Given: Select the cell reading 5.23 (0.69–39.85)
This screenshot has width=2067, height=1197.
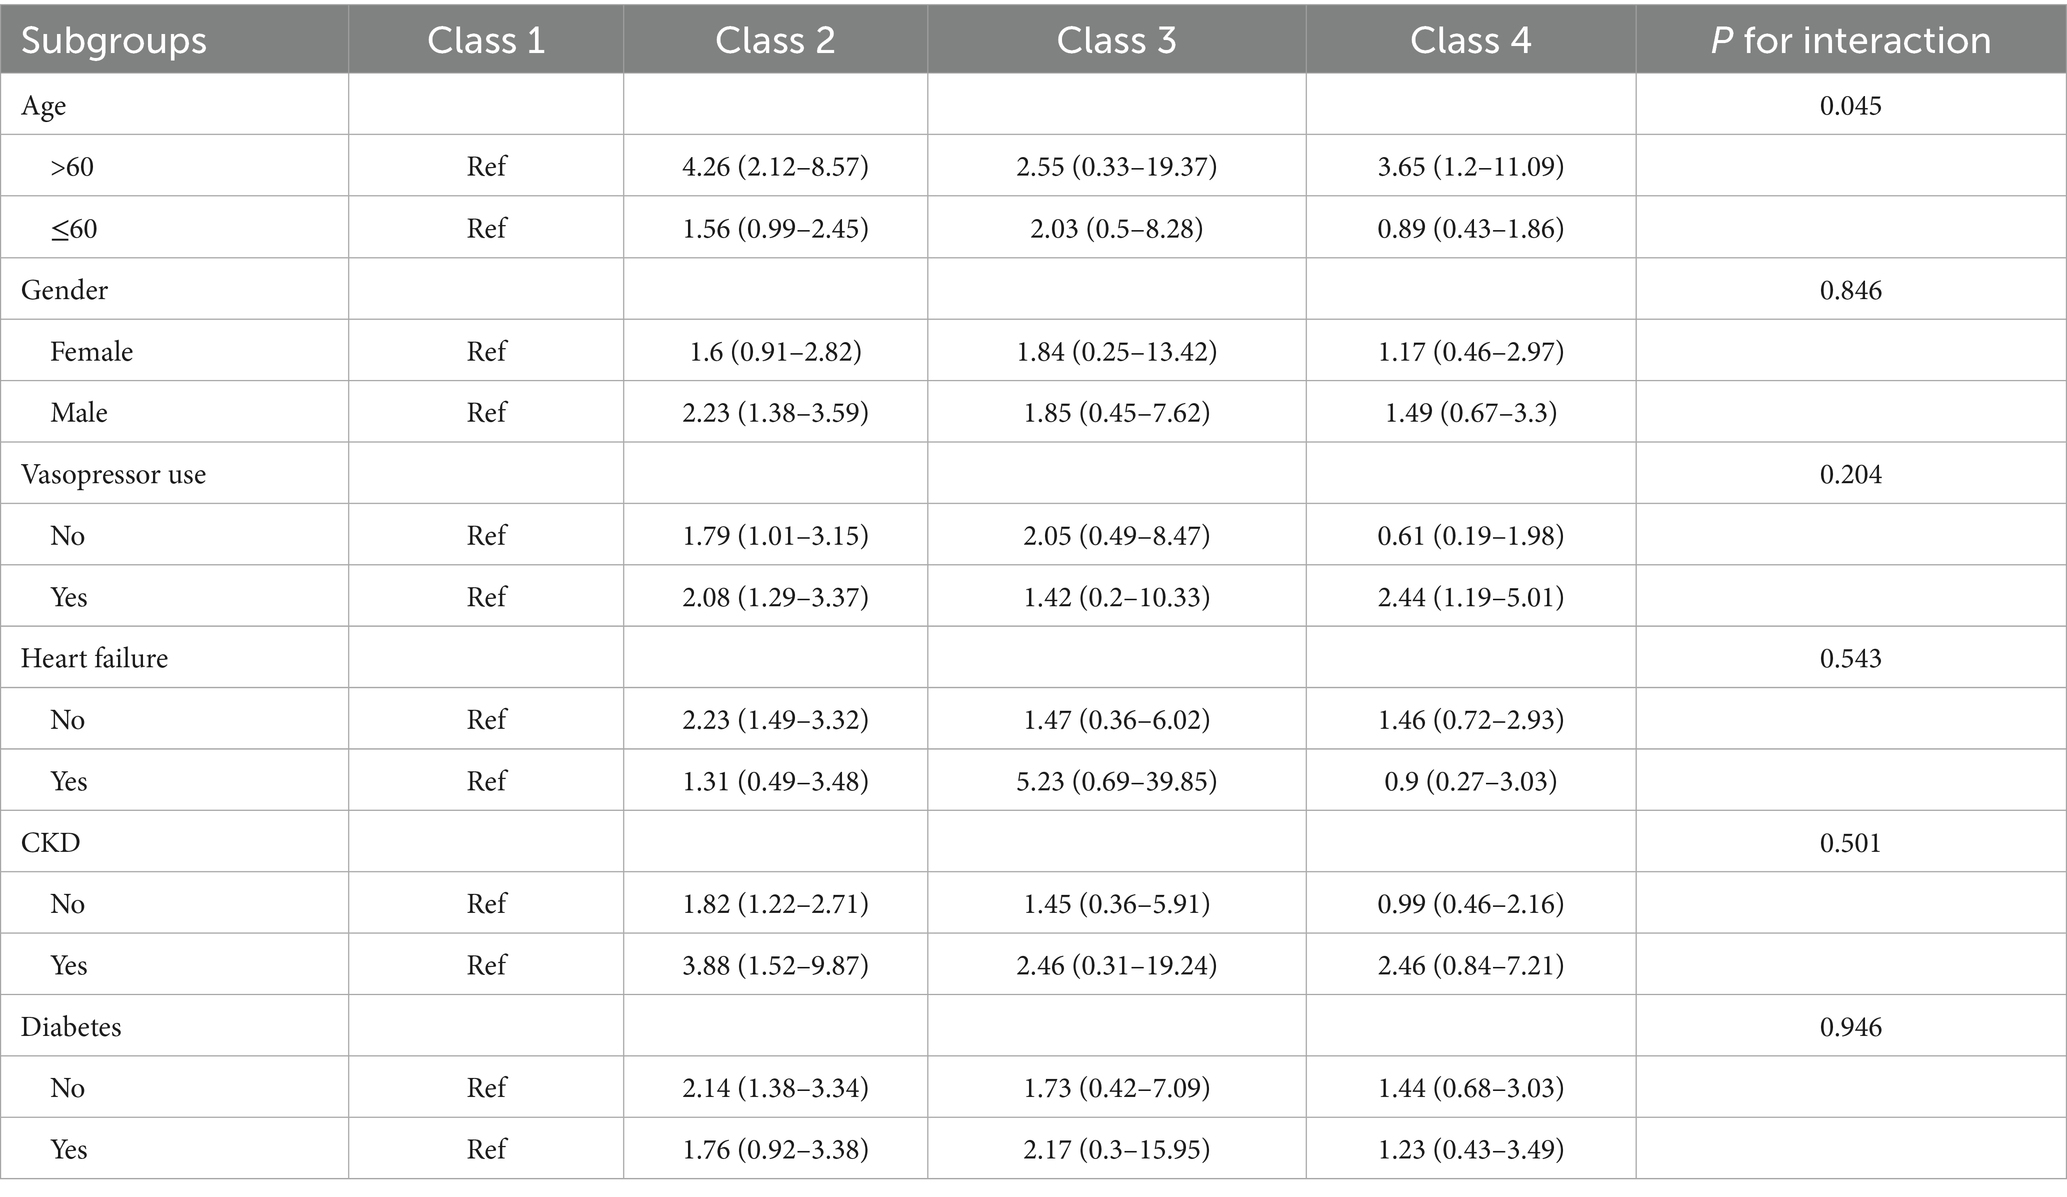Looking at the screenshot, I should pyautogui.click(x=1116, y=781).
